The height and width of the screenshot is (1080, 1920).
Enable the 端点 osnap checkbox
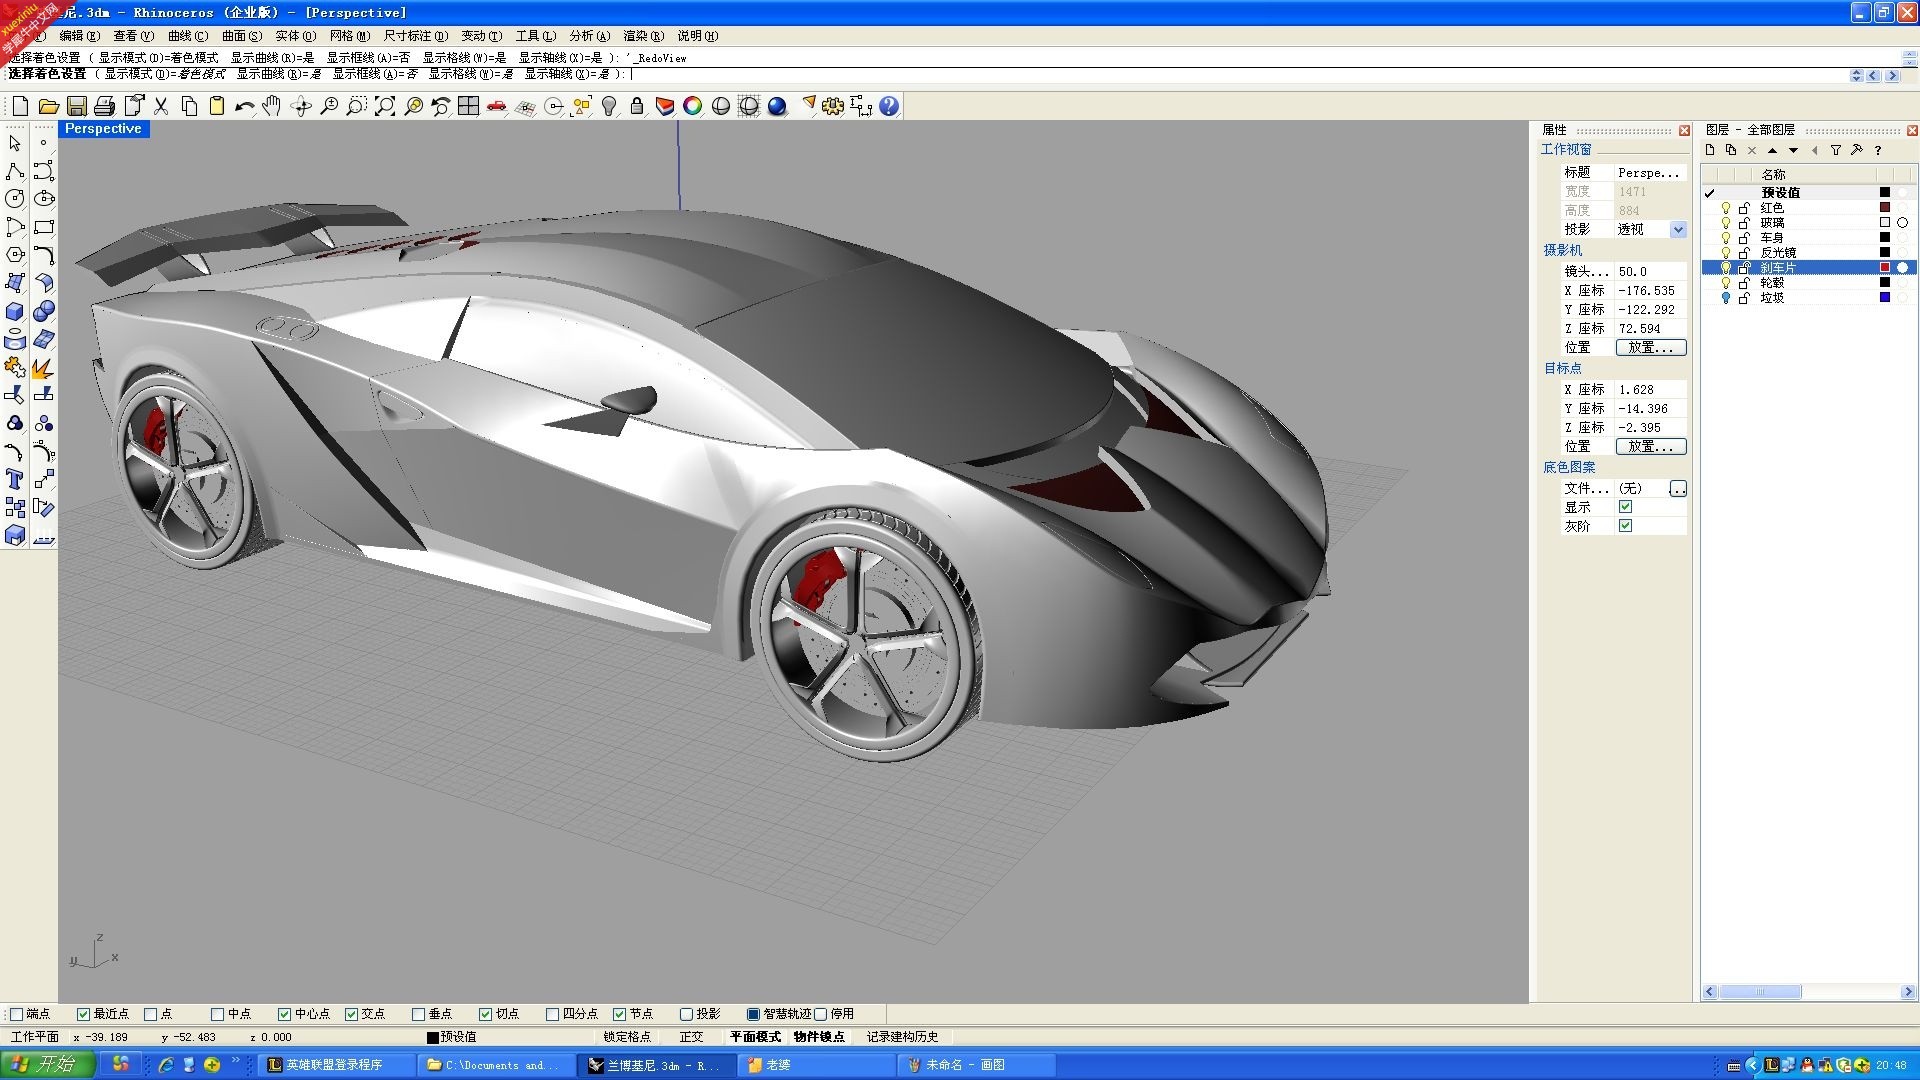(x=16, y=1014)
